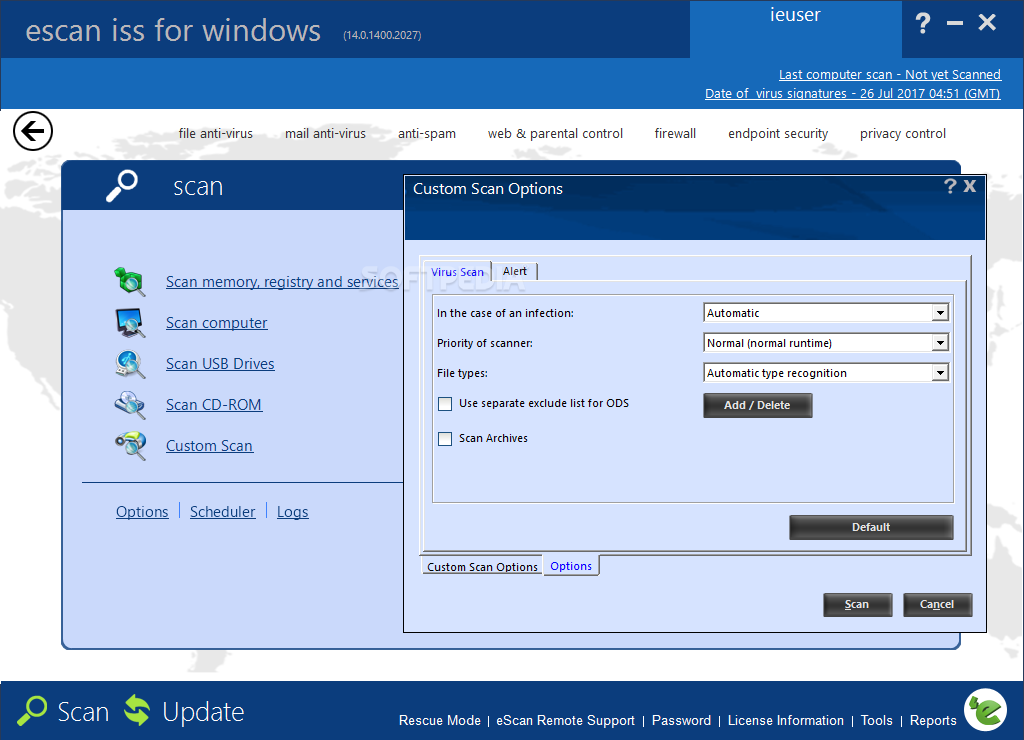The image size is (1024, 740).
Task: Open the Options link under the scan list
Action: point(142,511)
